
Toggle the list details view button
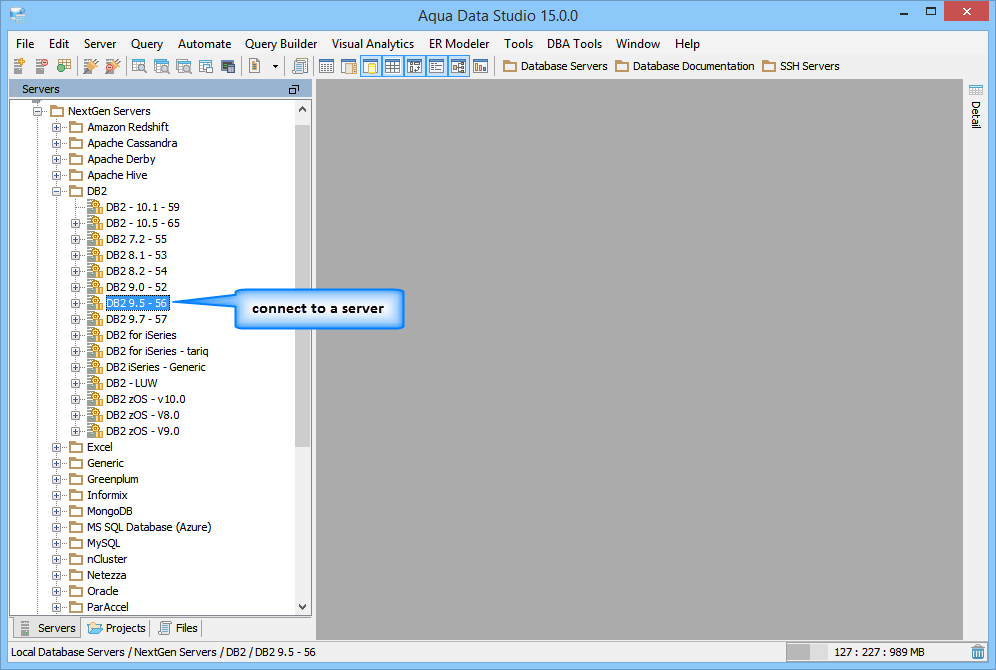coord(436,65)
